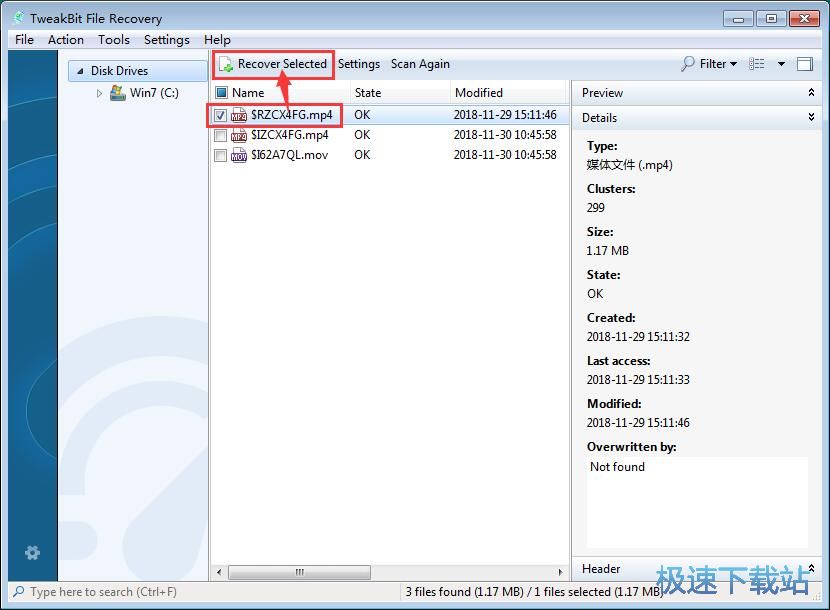
Task: Click the horizontal scrollbar right arrow
Action: pyautogui.click(x=561, y=572)
